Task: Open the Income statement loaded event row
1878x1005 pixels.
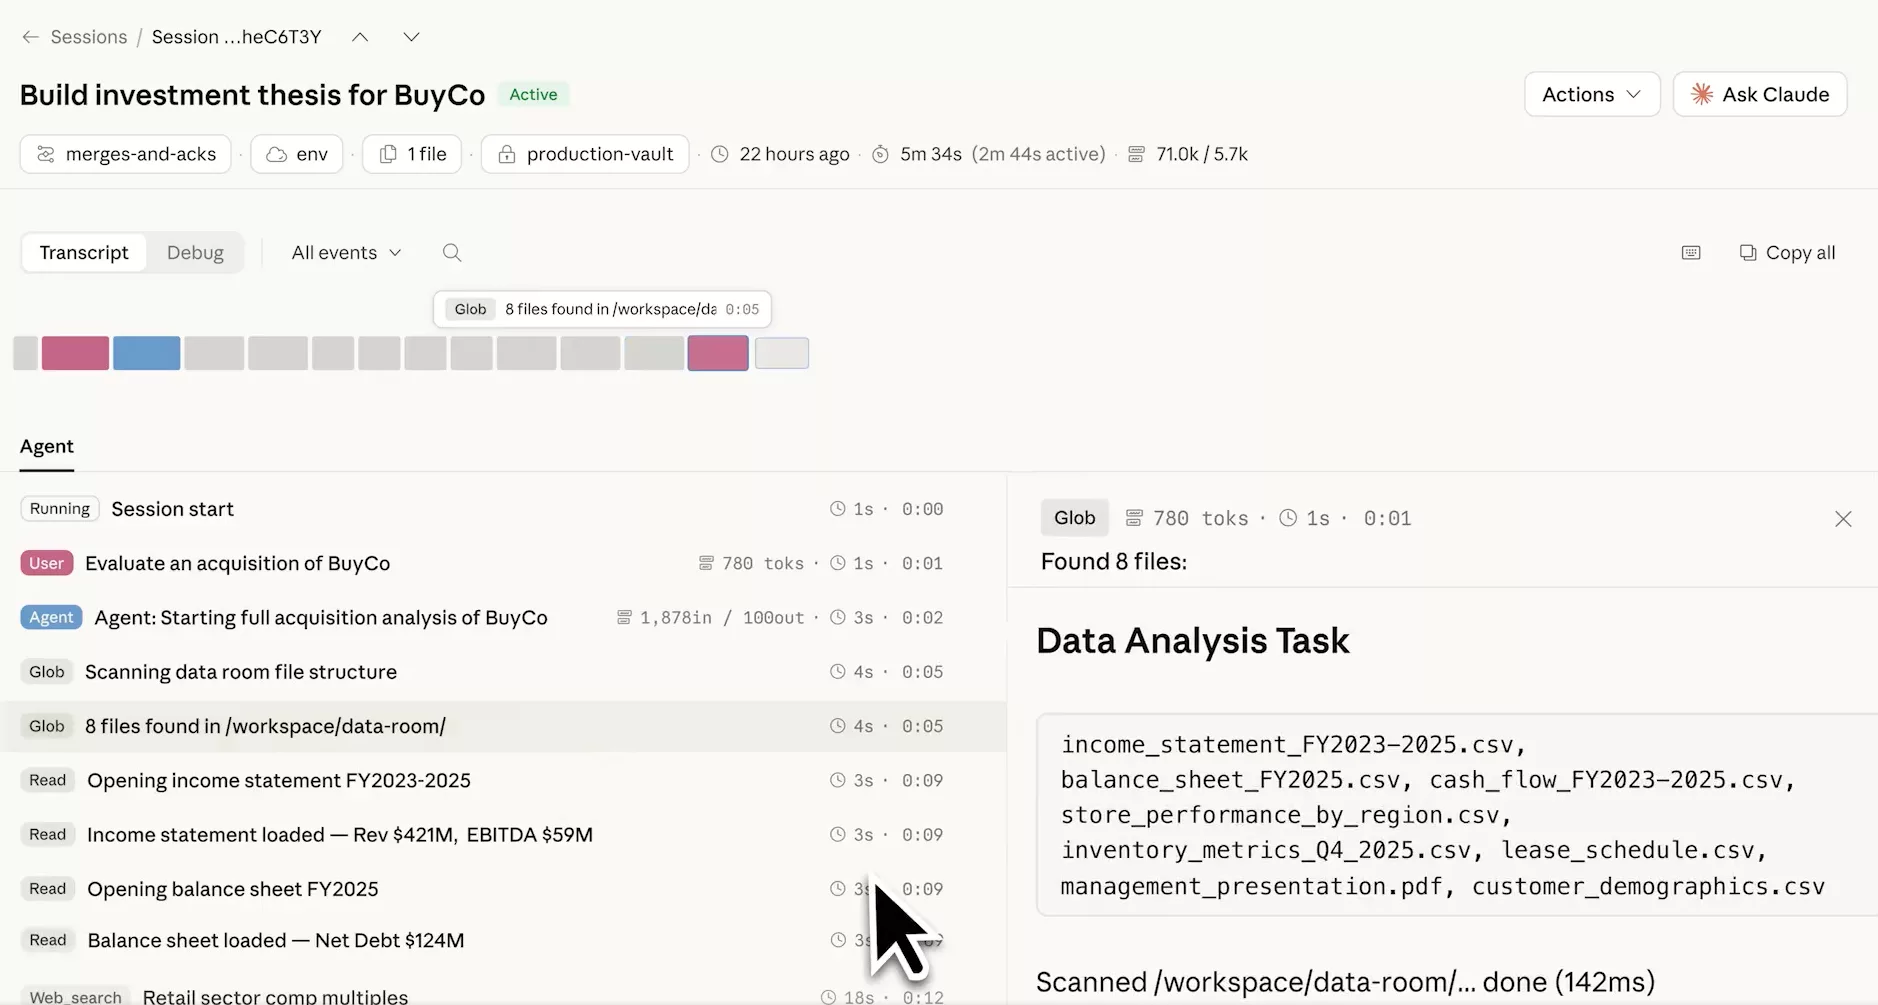Action: click(340, 835)
